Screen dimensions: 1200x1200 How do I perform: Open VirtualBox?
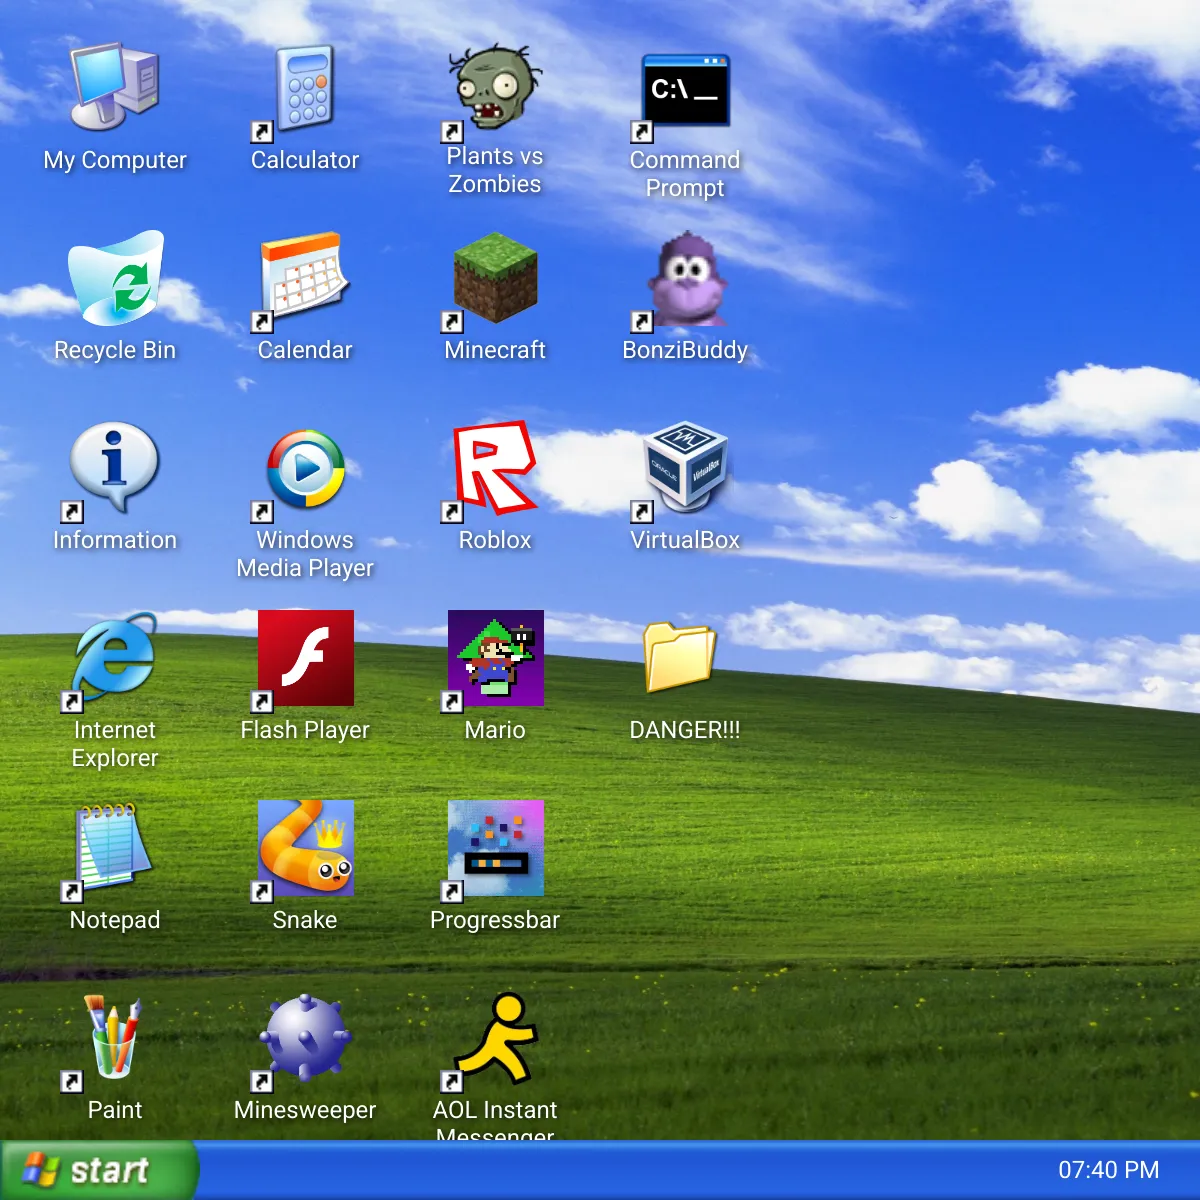(x=685, y=467)
